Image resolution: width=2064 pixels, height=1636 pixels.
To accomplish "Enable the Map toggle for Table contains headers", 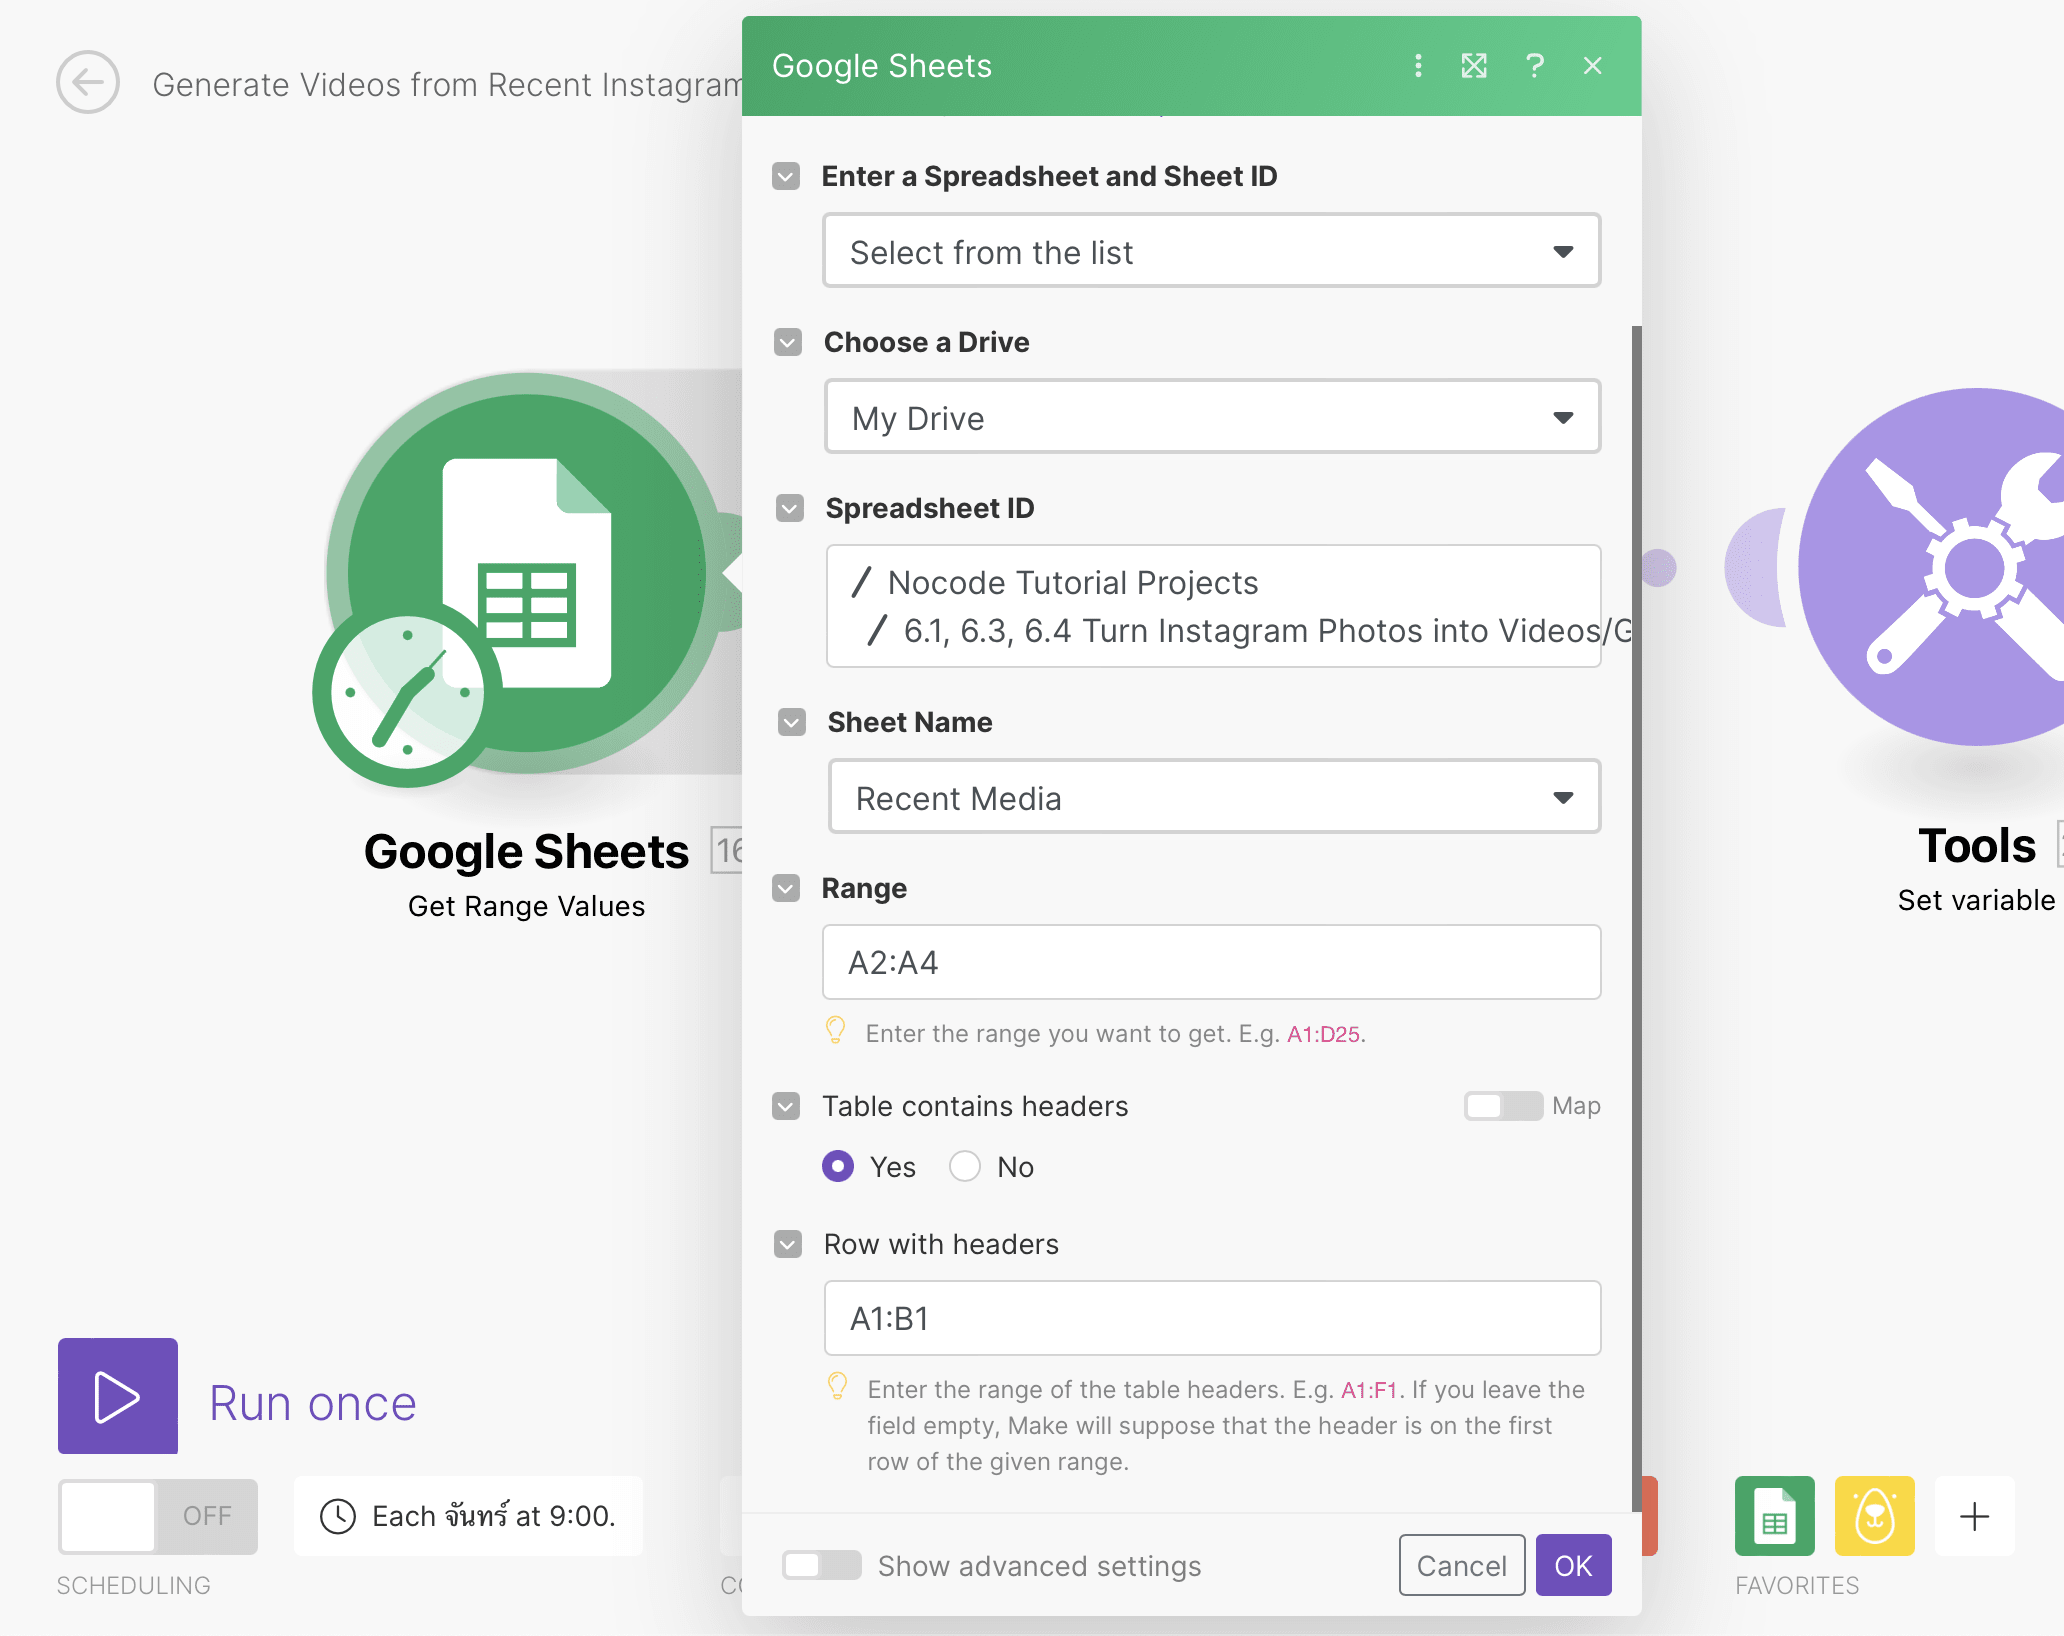I will pos(1502,1106).
